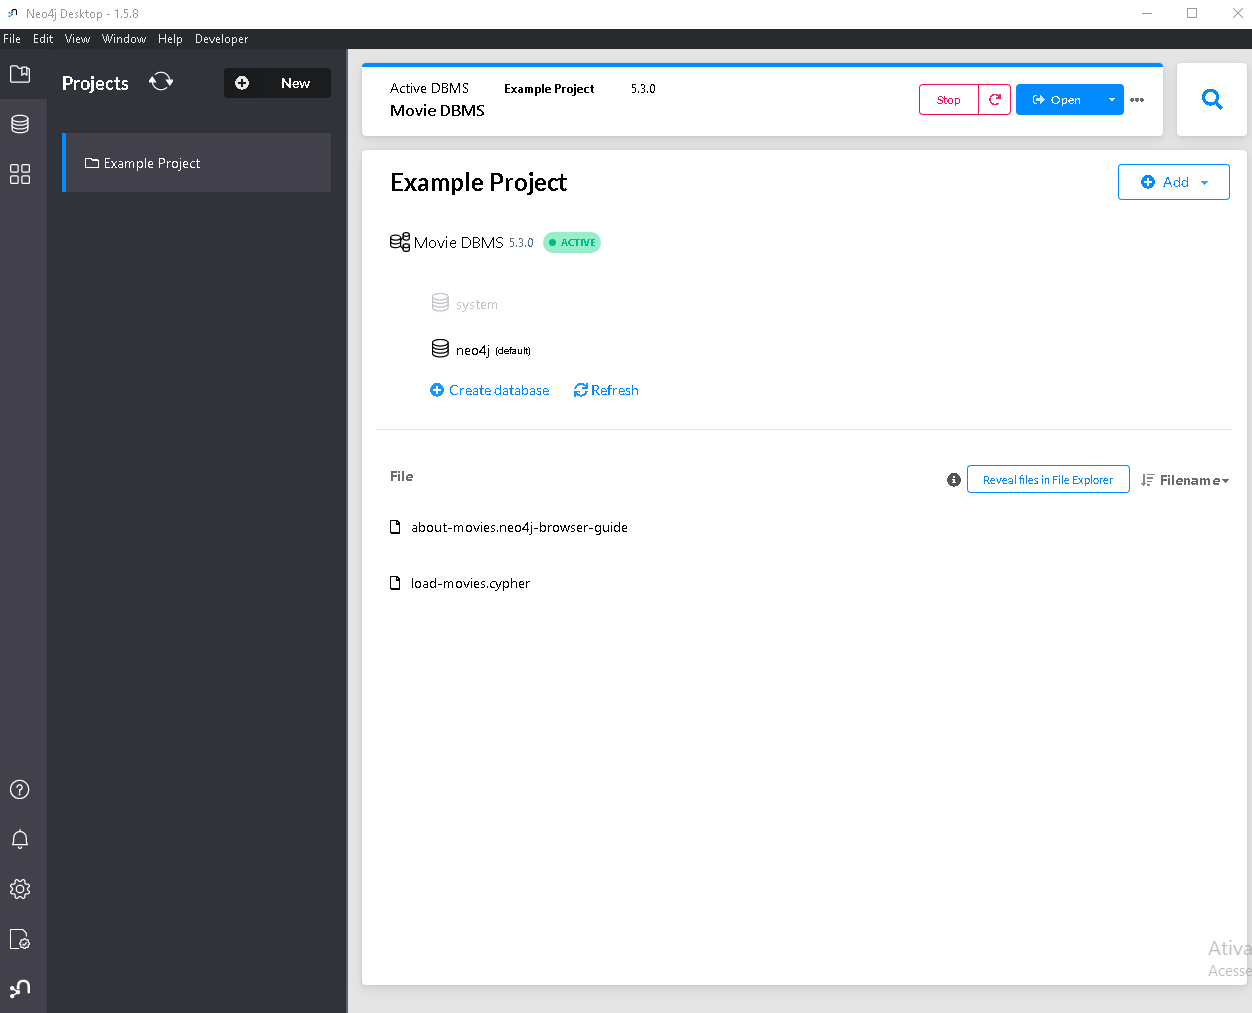Click the Open DBMS button
Viewport: 1252px width, 1013px height.
coord(1058,100)
